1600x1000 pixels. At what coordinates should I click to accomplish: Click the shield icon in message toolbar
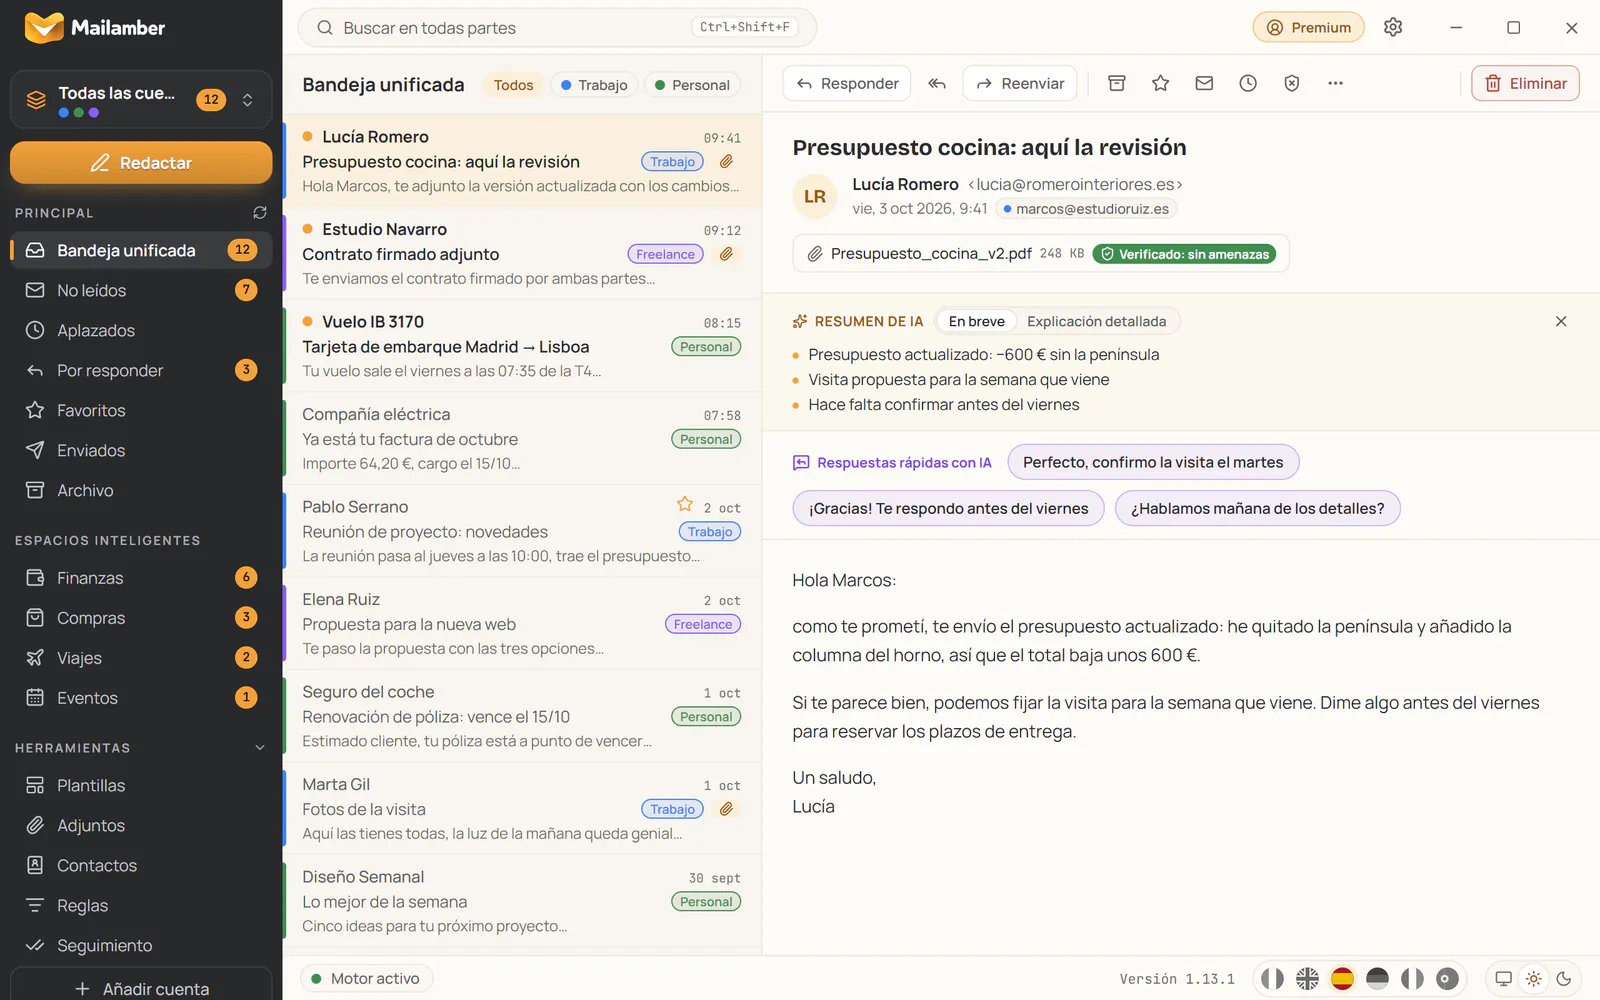[x=1292, y=84]
